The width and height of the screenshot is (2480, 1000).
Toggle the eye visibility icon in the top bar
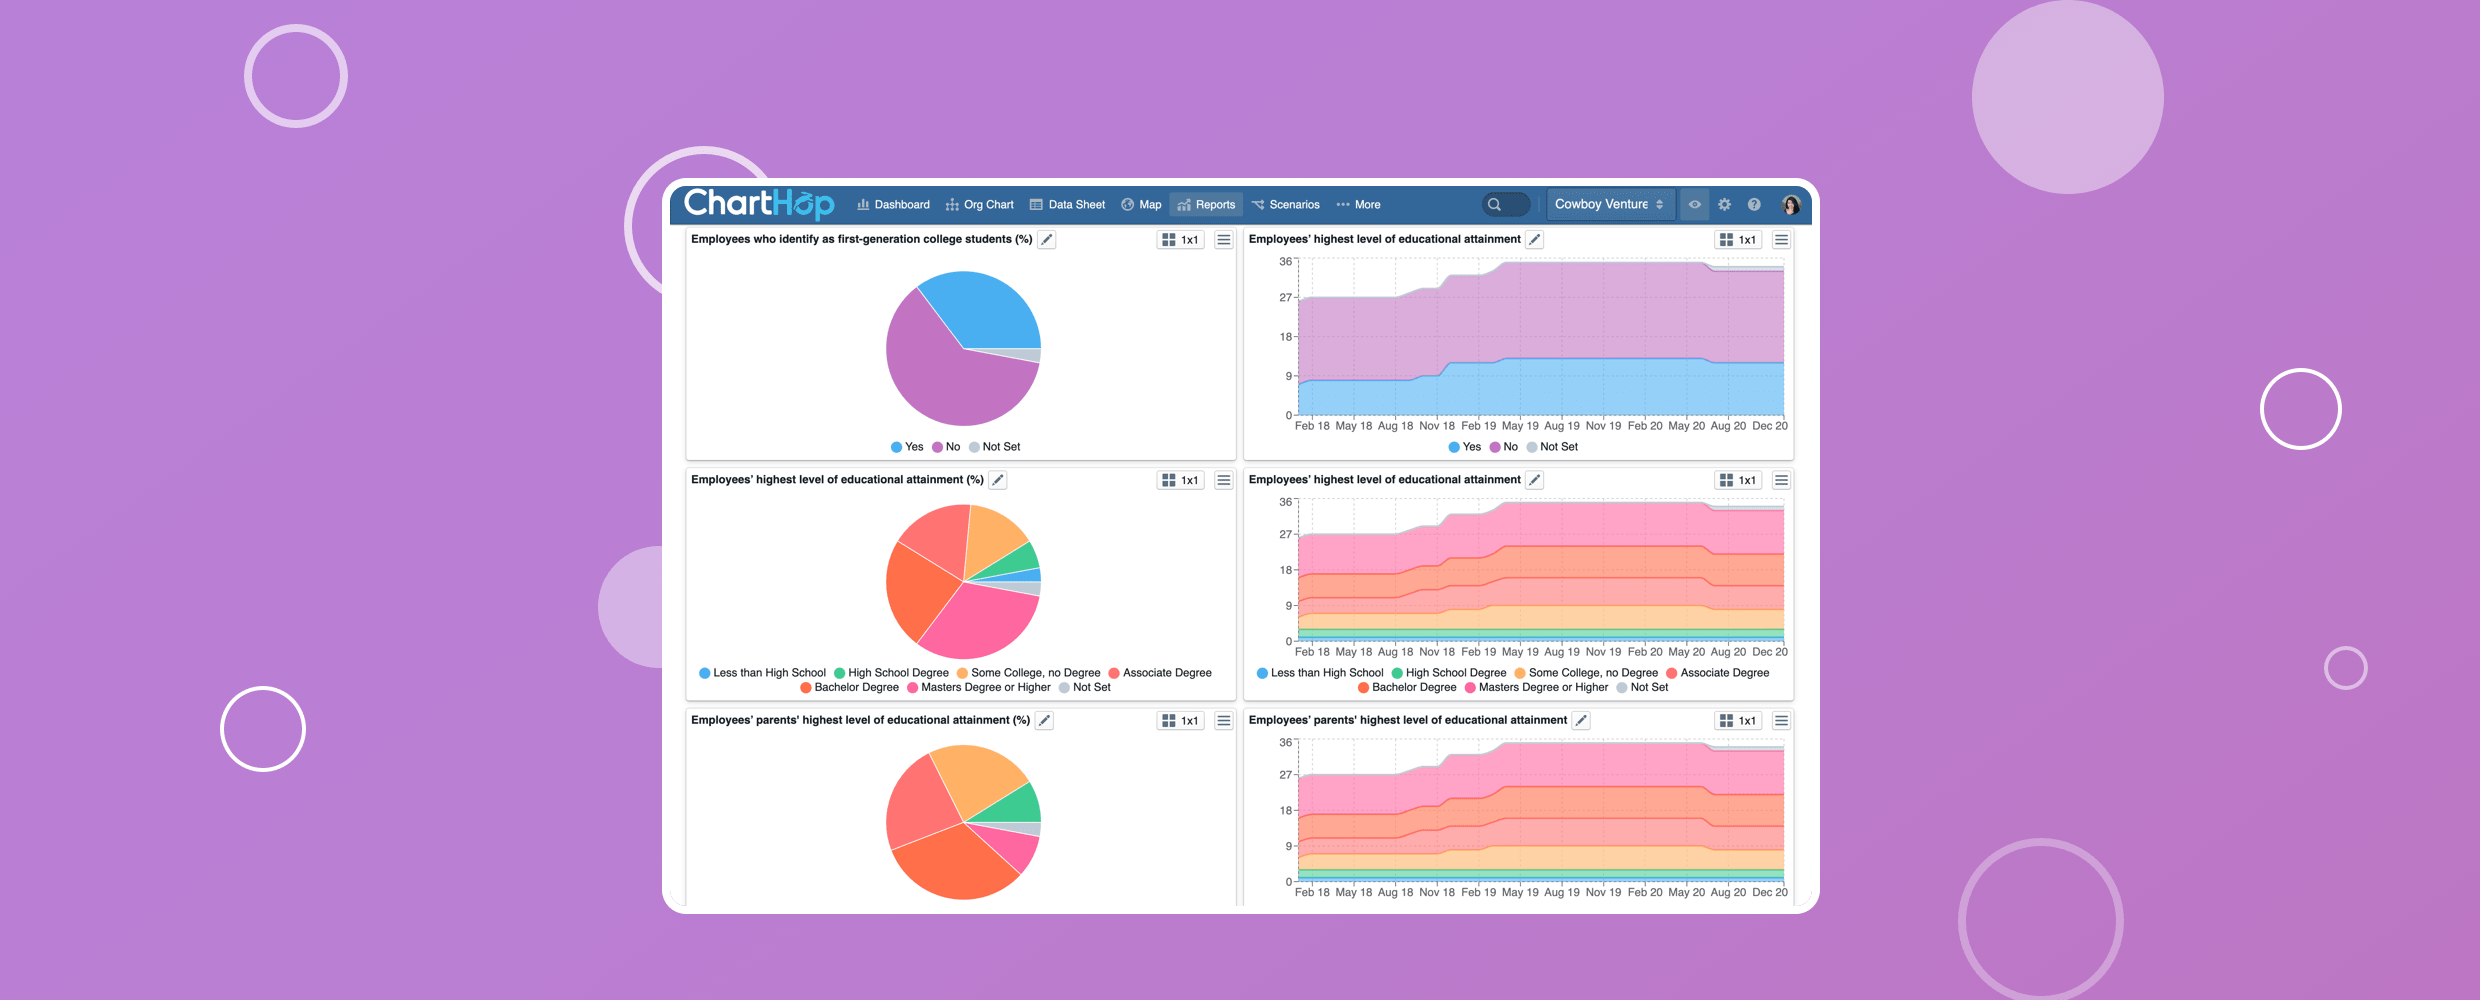click(x=1695, y=204)
